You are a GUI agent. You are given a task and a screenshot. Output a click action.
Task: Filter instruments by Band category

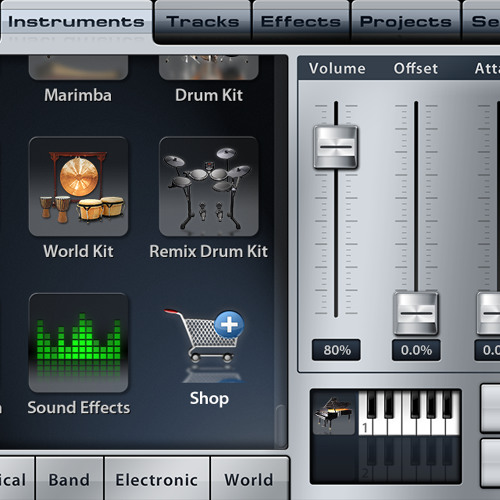69,479
